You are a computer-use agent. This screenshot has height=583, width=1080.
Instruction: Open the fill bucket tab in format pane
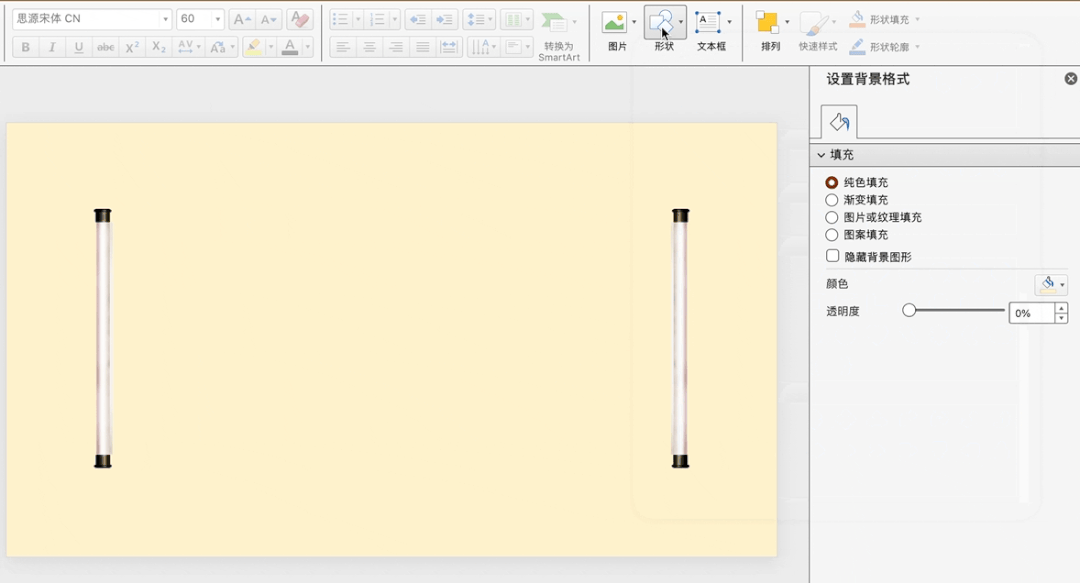pos(839,122)
